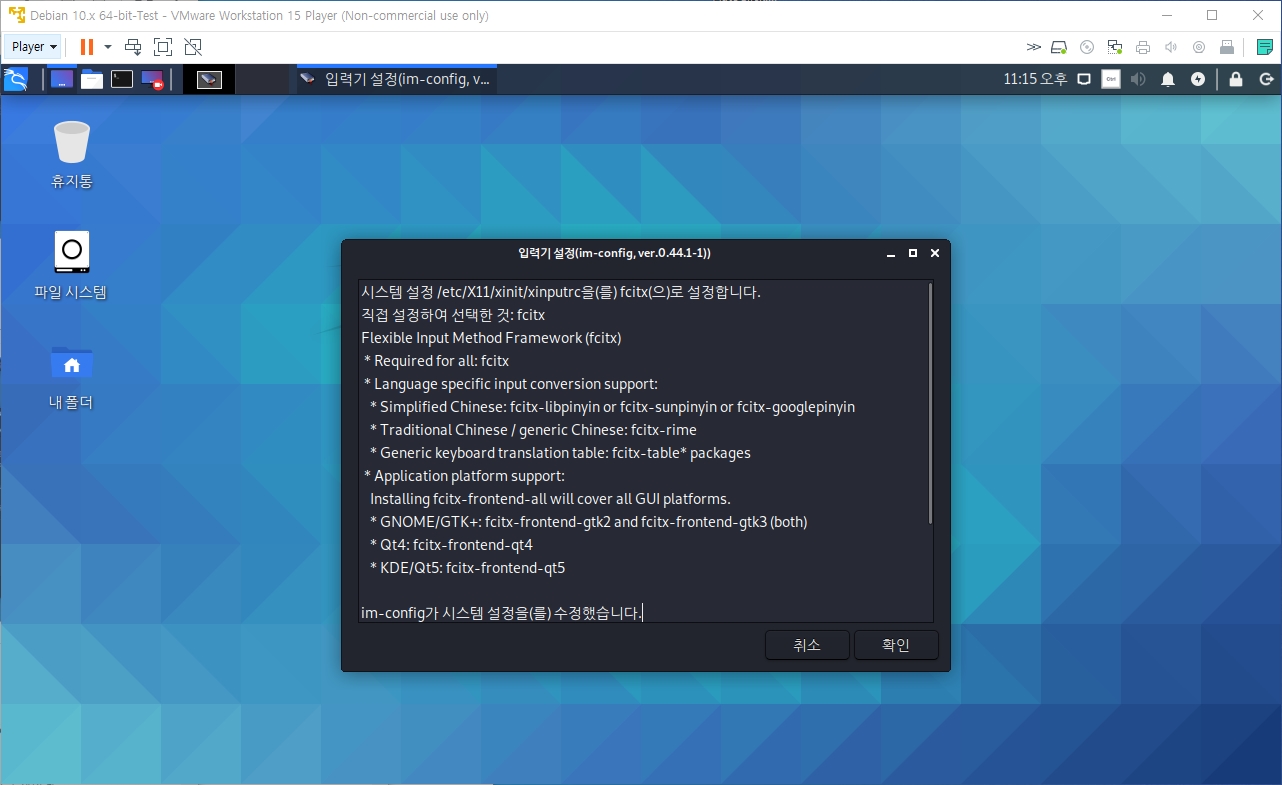Open the VMware message log note
This screenshot has height=785, width=1282.
(1264, 47)
